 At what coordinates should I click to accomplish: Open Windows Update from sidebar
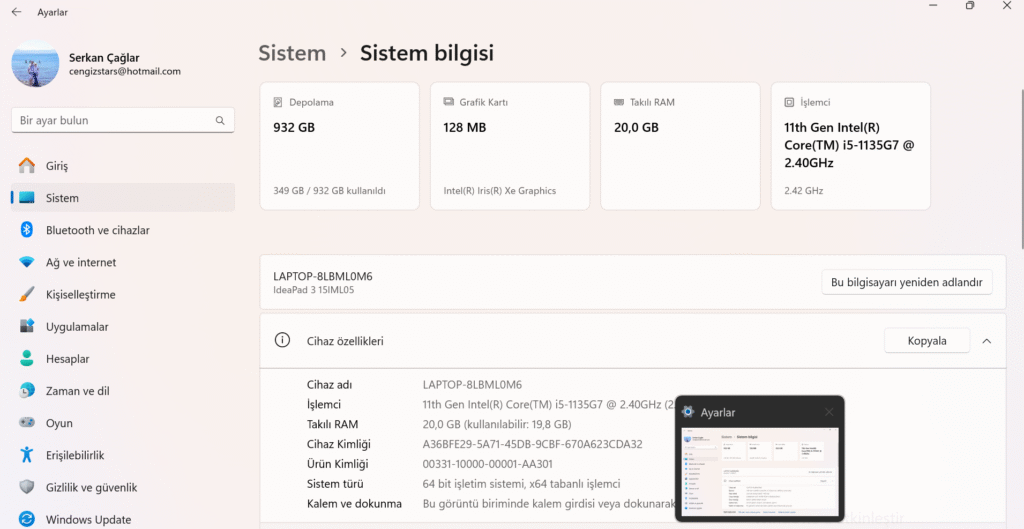(x=88, y=520)
